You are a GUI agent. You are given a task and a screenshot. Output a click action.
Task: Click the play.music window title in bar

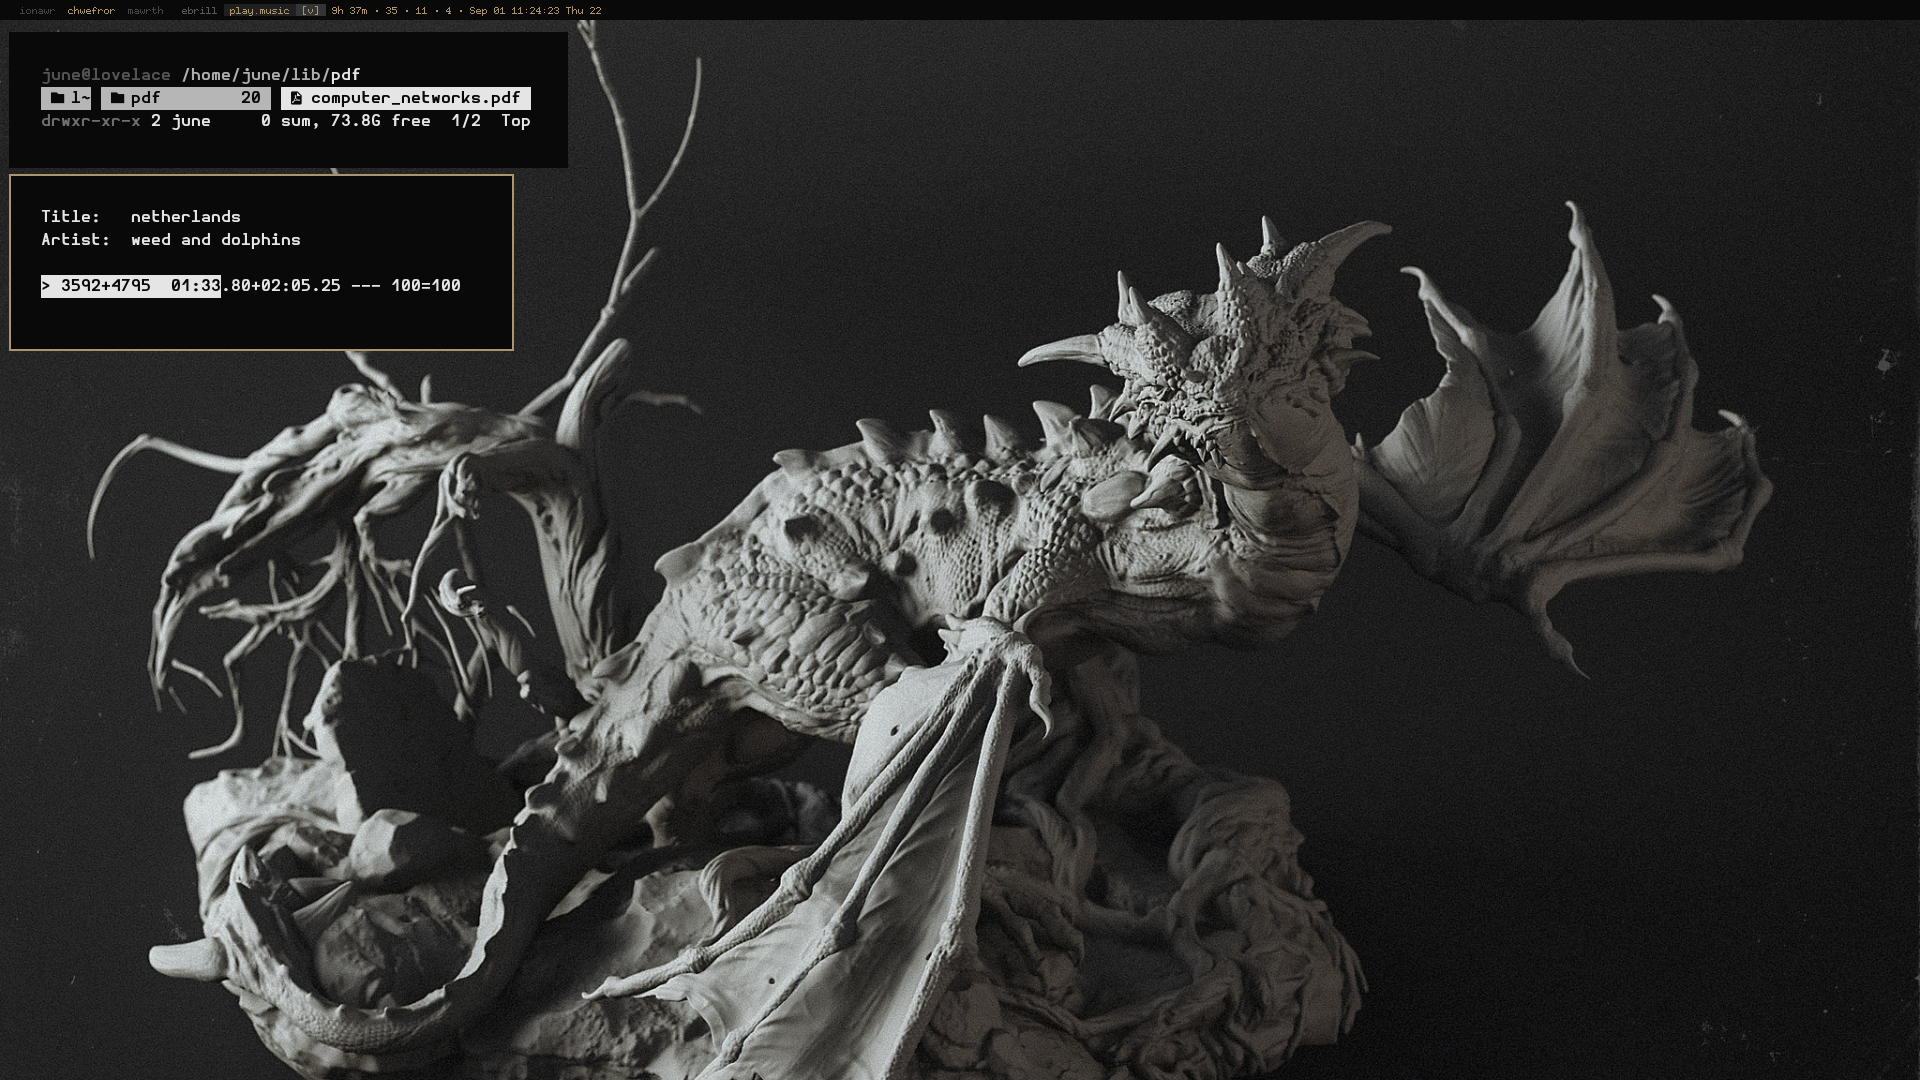click(x=259, y=11)
